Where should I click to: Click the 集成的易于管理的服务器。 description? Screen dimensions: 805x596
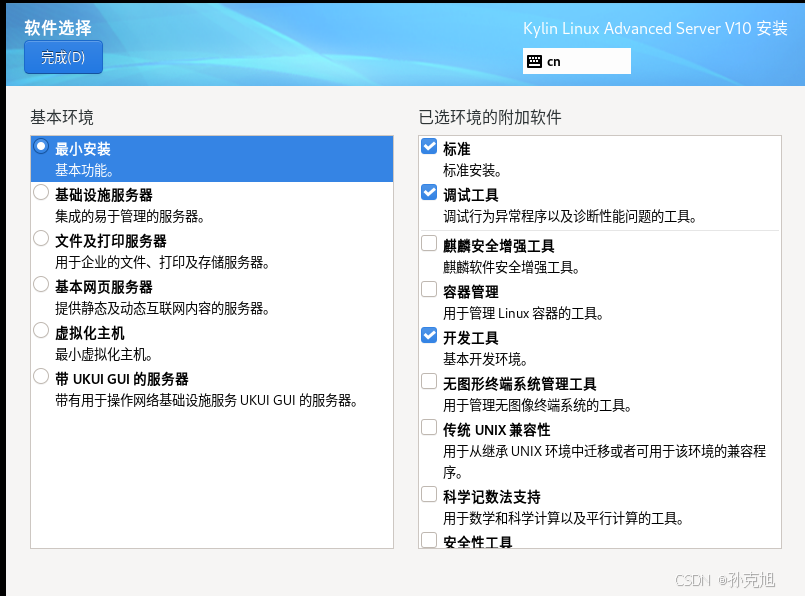pyautogui.click(x=130, y=217)
